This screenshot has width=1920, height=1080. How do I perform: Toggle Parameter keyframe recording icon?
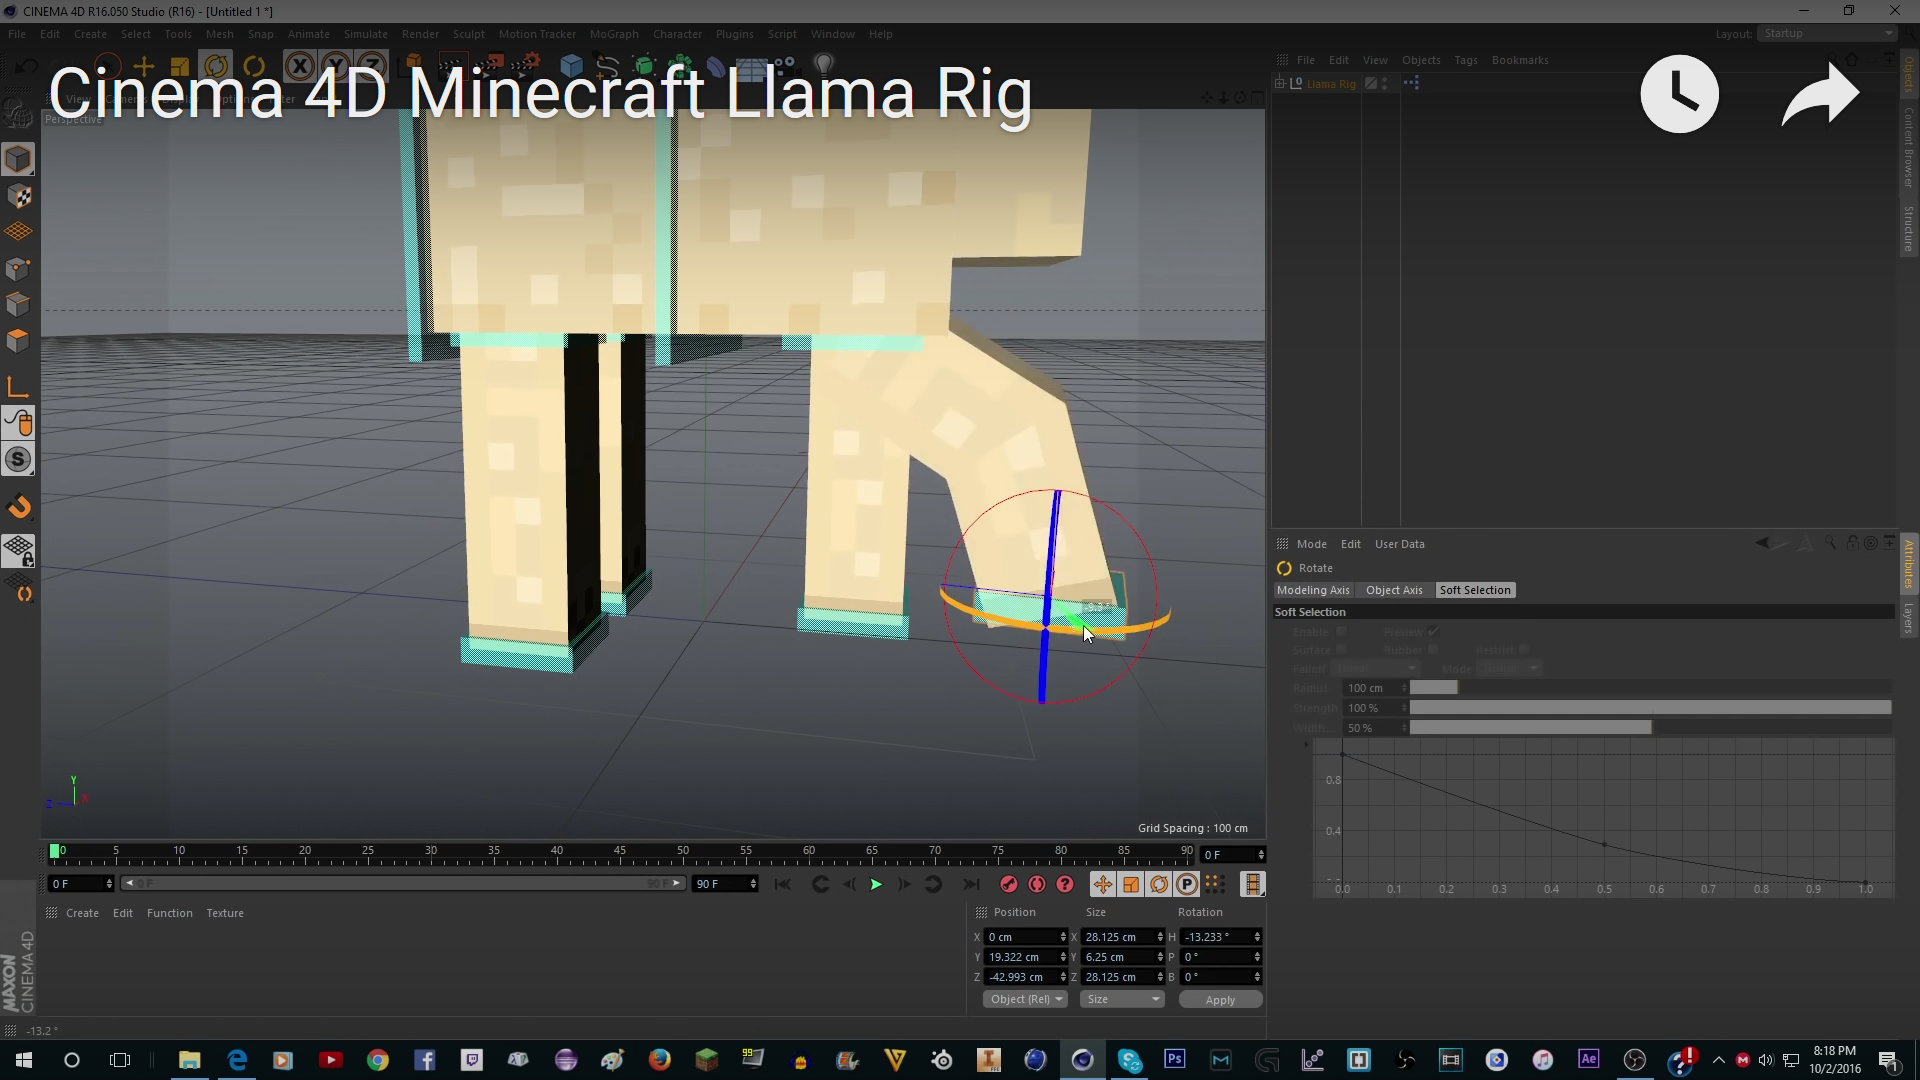coord(1186,884)
